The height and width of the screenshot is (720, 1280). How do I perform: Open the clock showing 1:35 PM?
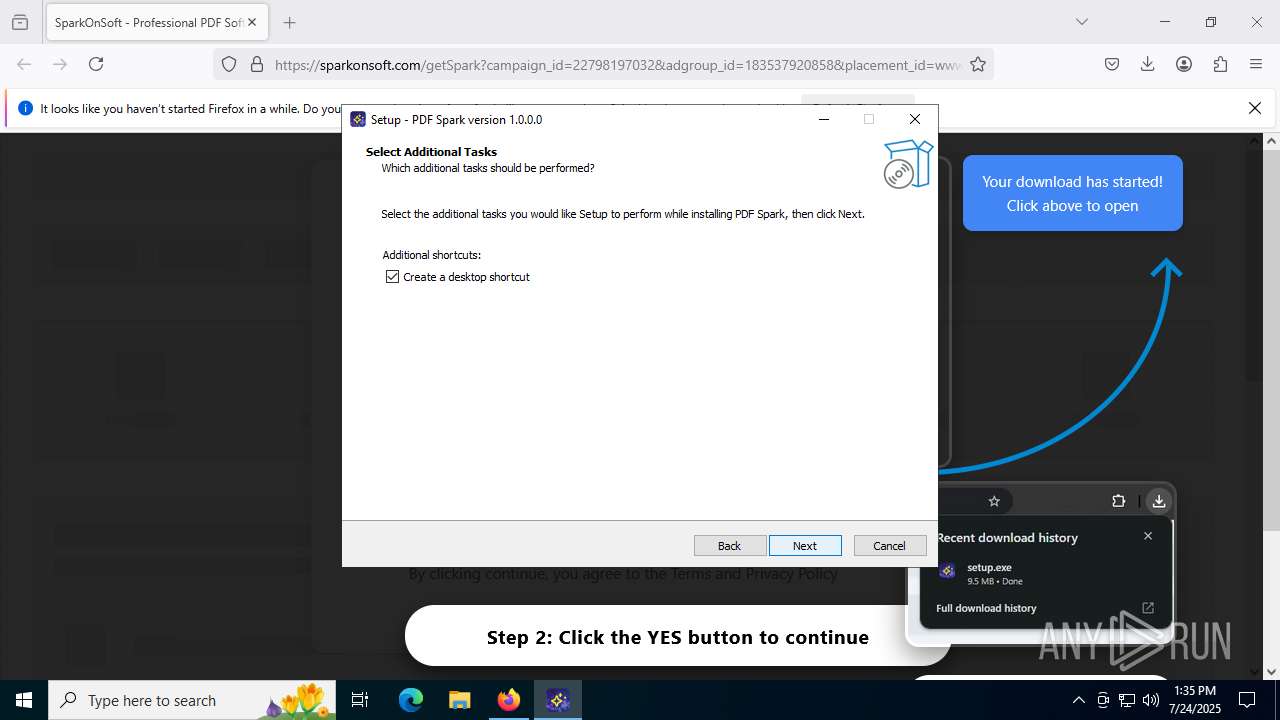coord(1195,700)
